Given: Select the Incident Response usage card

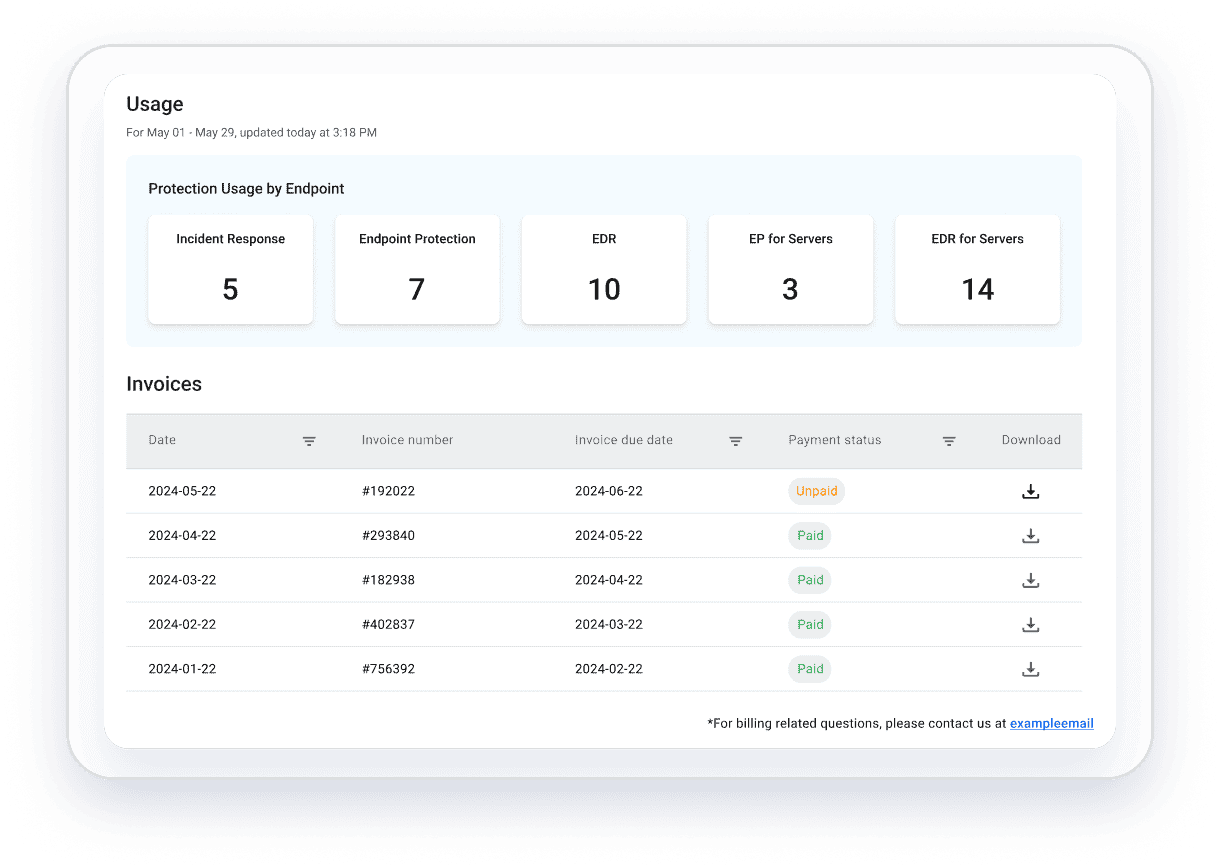Looking at the screenshot, I should point(231,269).
